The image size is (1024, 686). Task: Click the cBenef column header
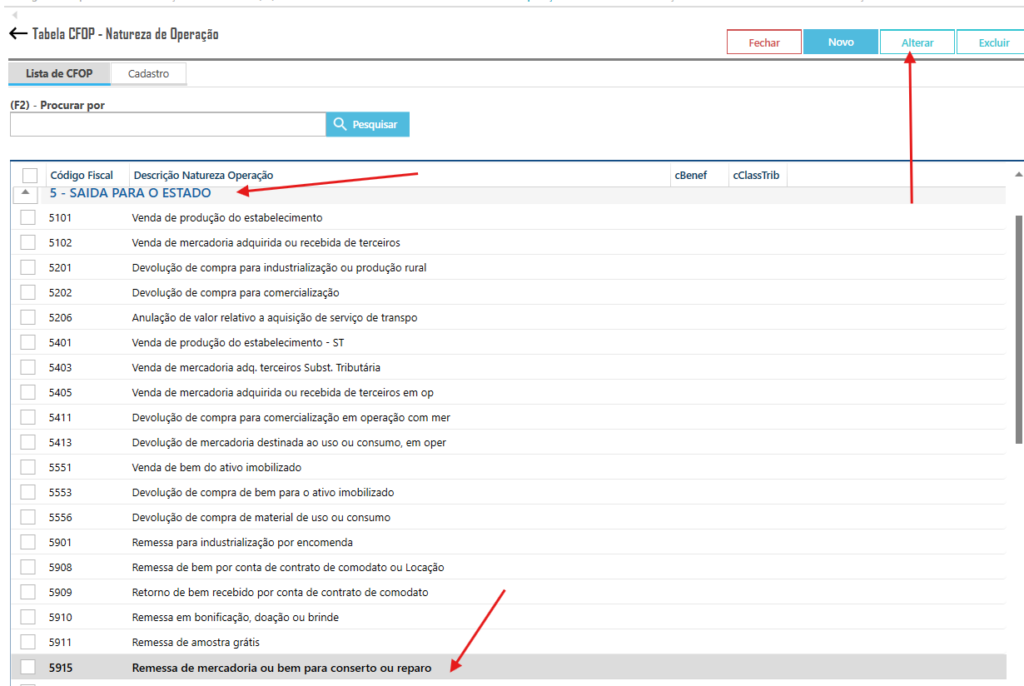(x=690, y=176)
